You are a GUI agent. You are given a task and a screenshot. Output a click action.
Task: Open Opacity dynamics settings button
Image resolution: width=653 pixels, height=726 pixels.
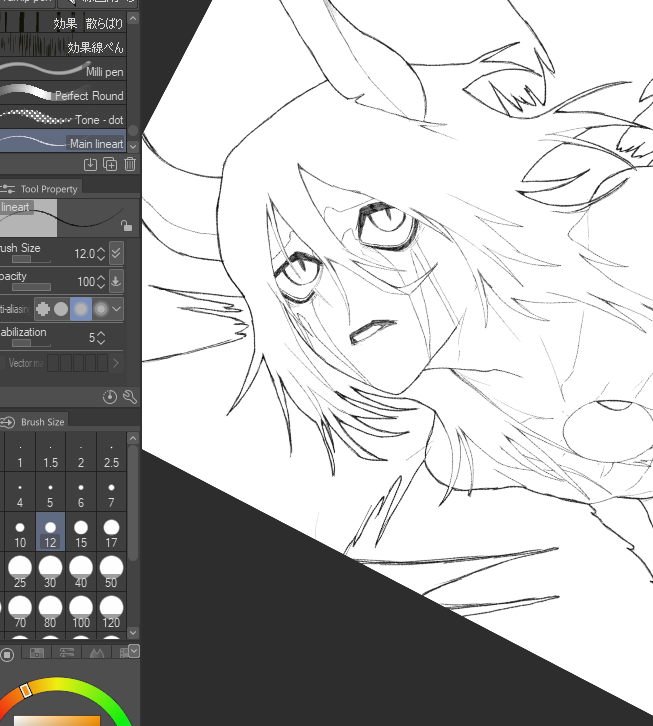point(116,281)
